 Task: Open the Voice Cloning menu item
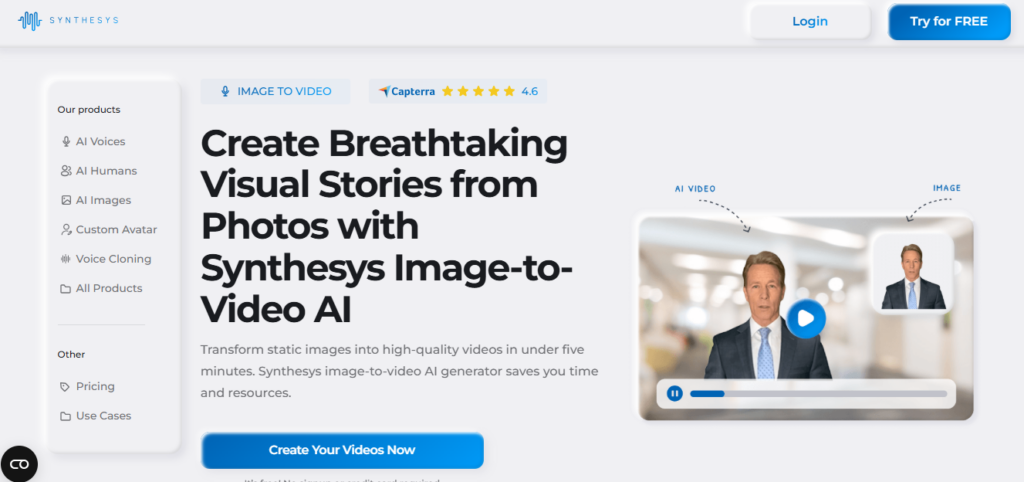tap(106, 259)
